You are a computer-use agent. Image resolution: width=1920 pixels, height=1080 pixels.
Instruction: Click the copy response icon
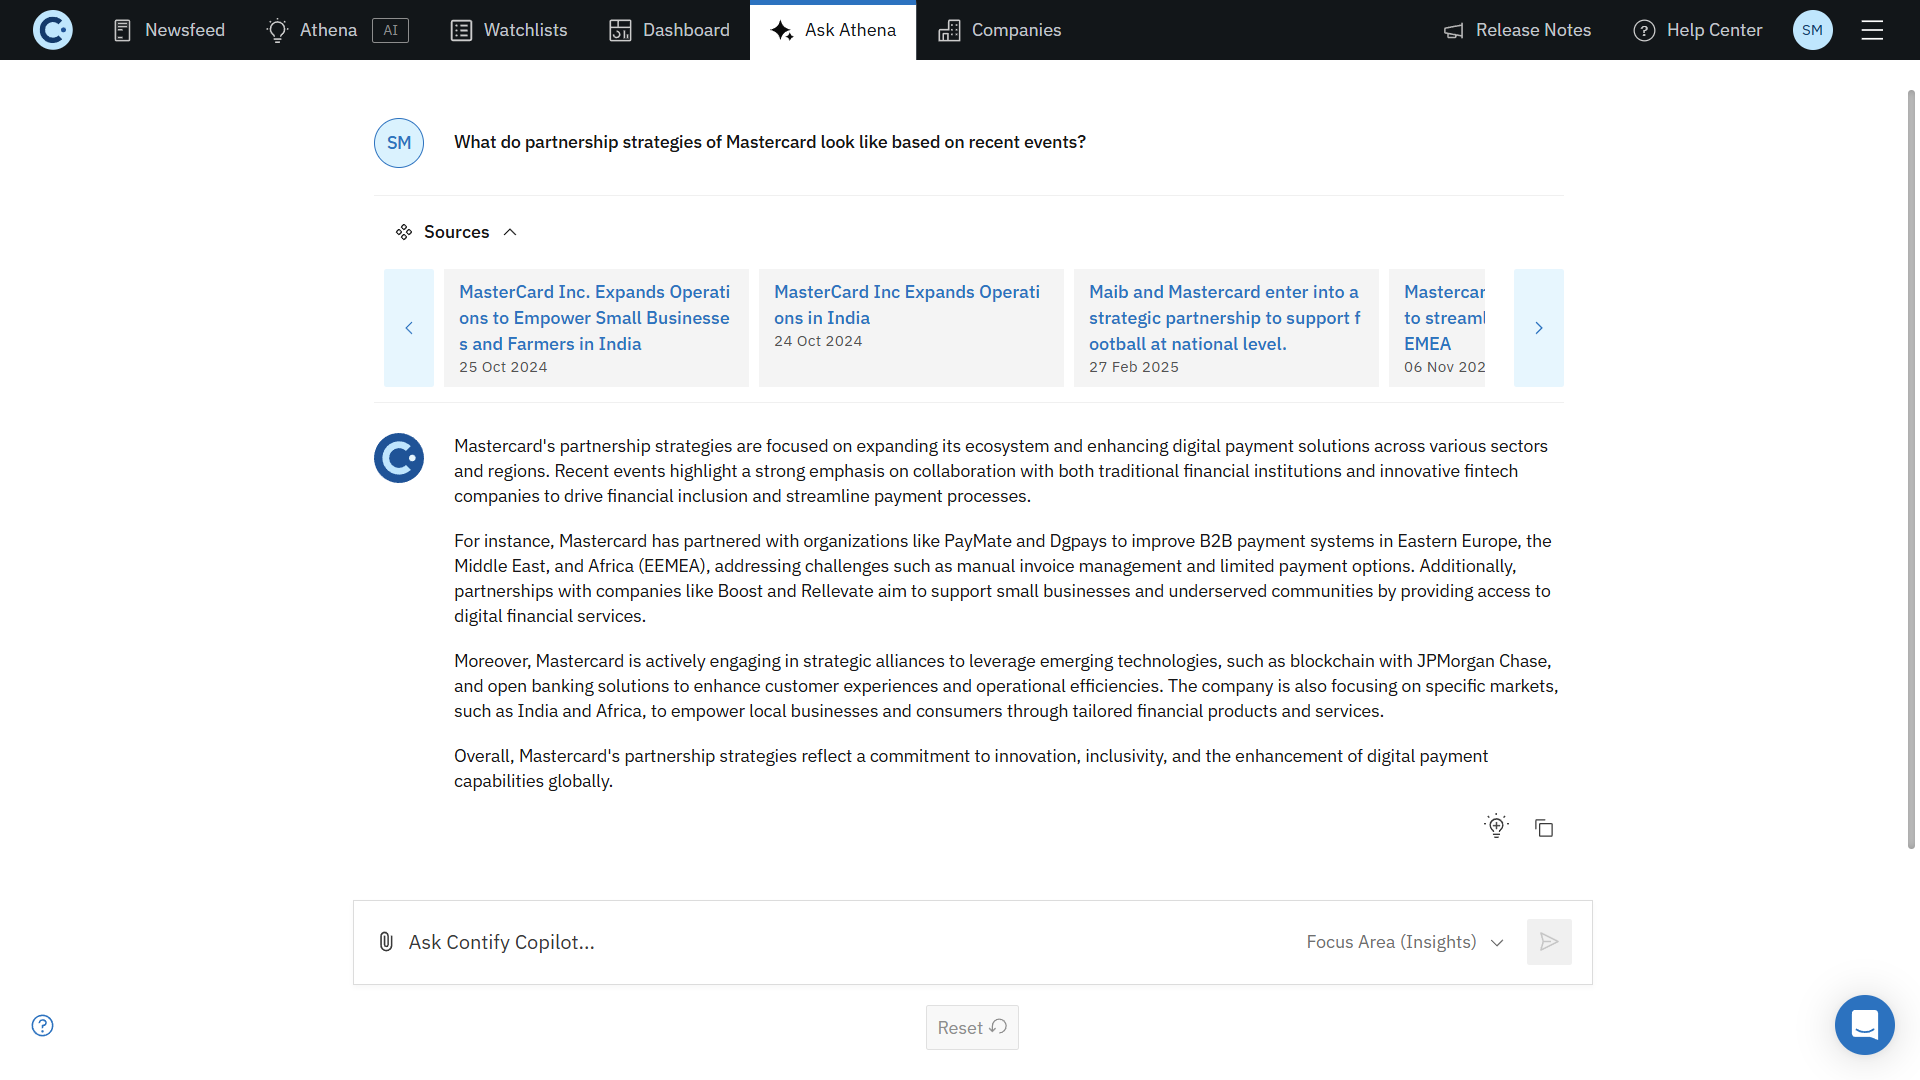point(1544,828)
